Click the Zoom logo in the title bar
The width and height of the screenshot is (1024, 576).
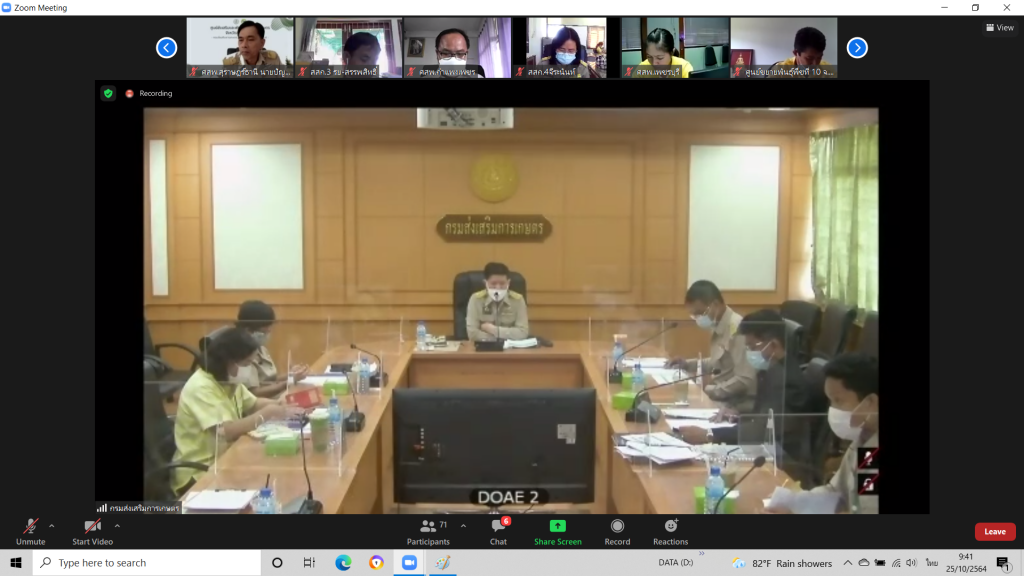pyautogui.click(x=7, y=8)
